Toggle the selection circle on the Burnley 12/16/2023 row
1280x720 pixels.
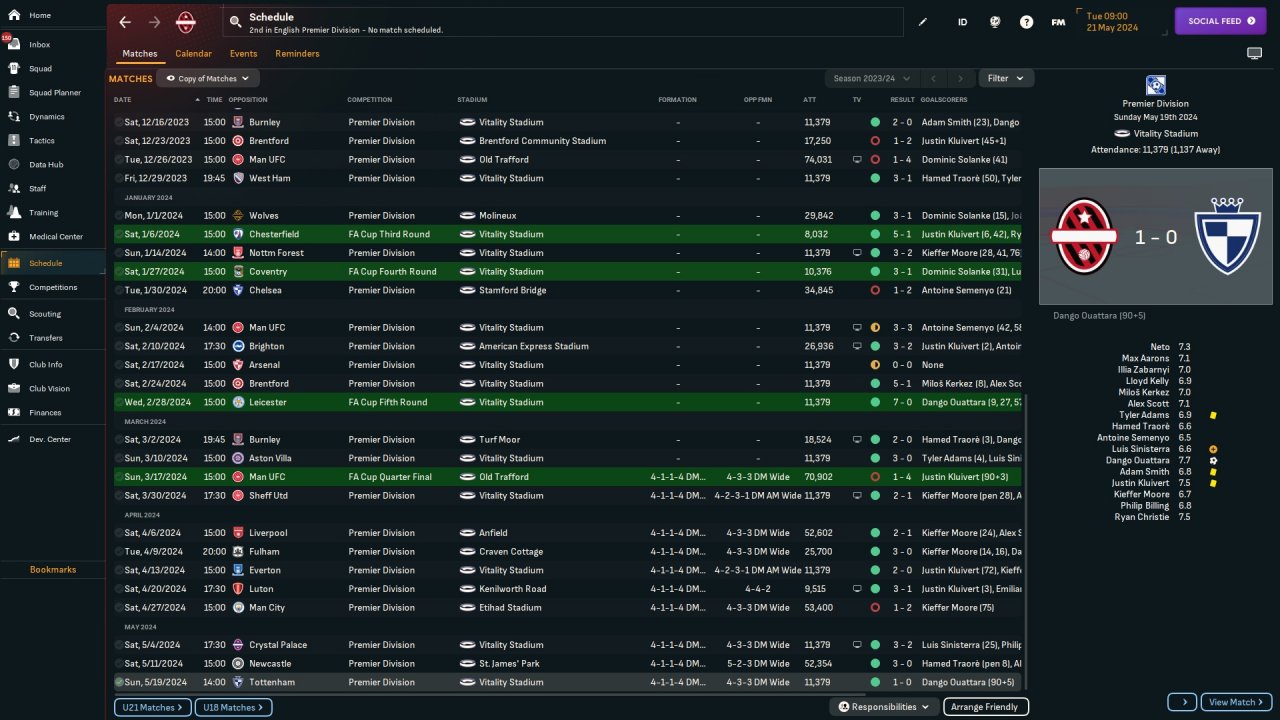pyautogui.click(x=119, y=122)
